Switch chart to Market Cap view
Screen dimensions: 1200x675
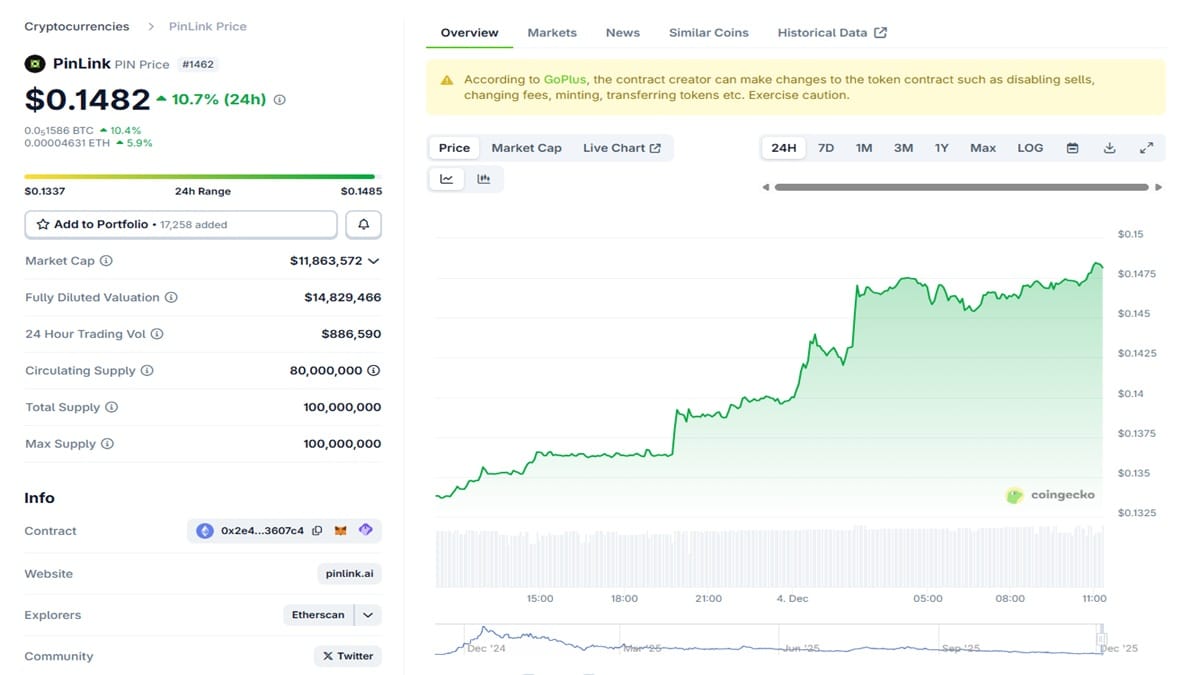point(527,147)
